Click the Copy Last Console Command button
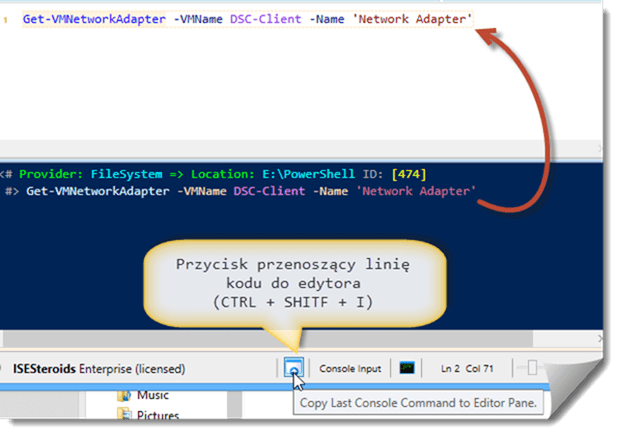 coord(292,368)
